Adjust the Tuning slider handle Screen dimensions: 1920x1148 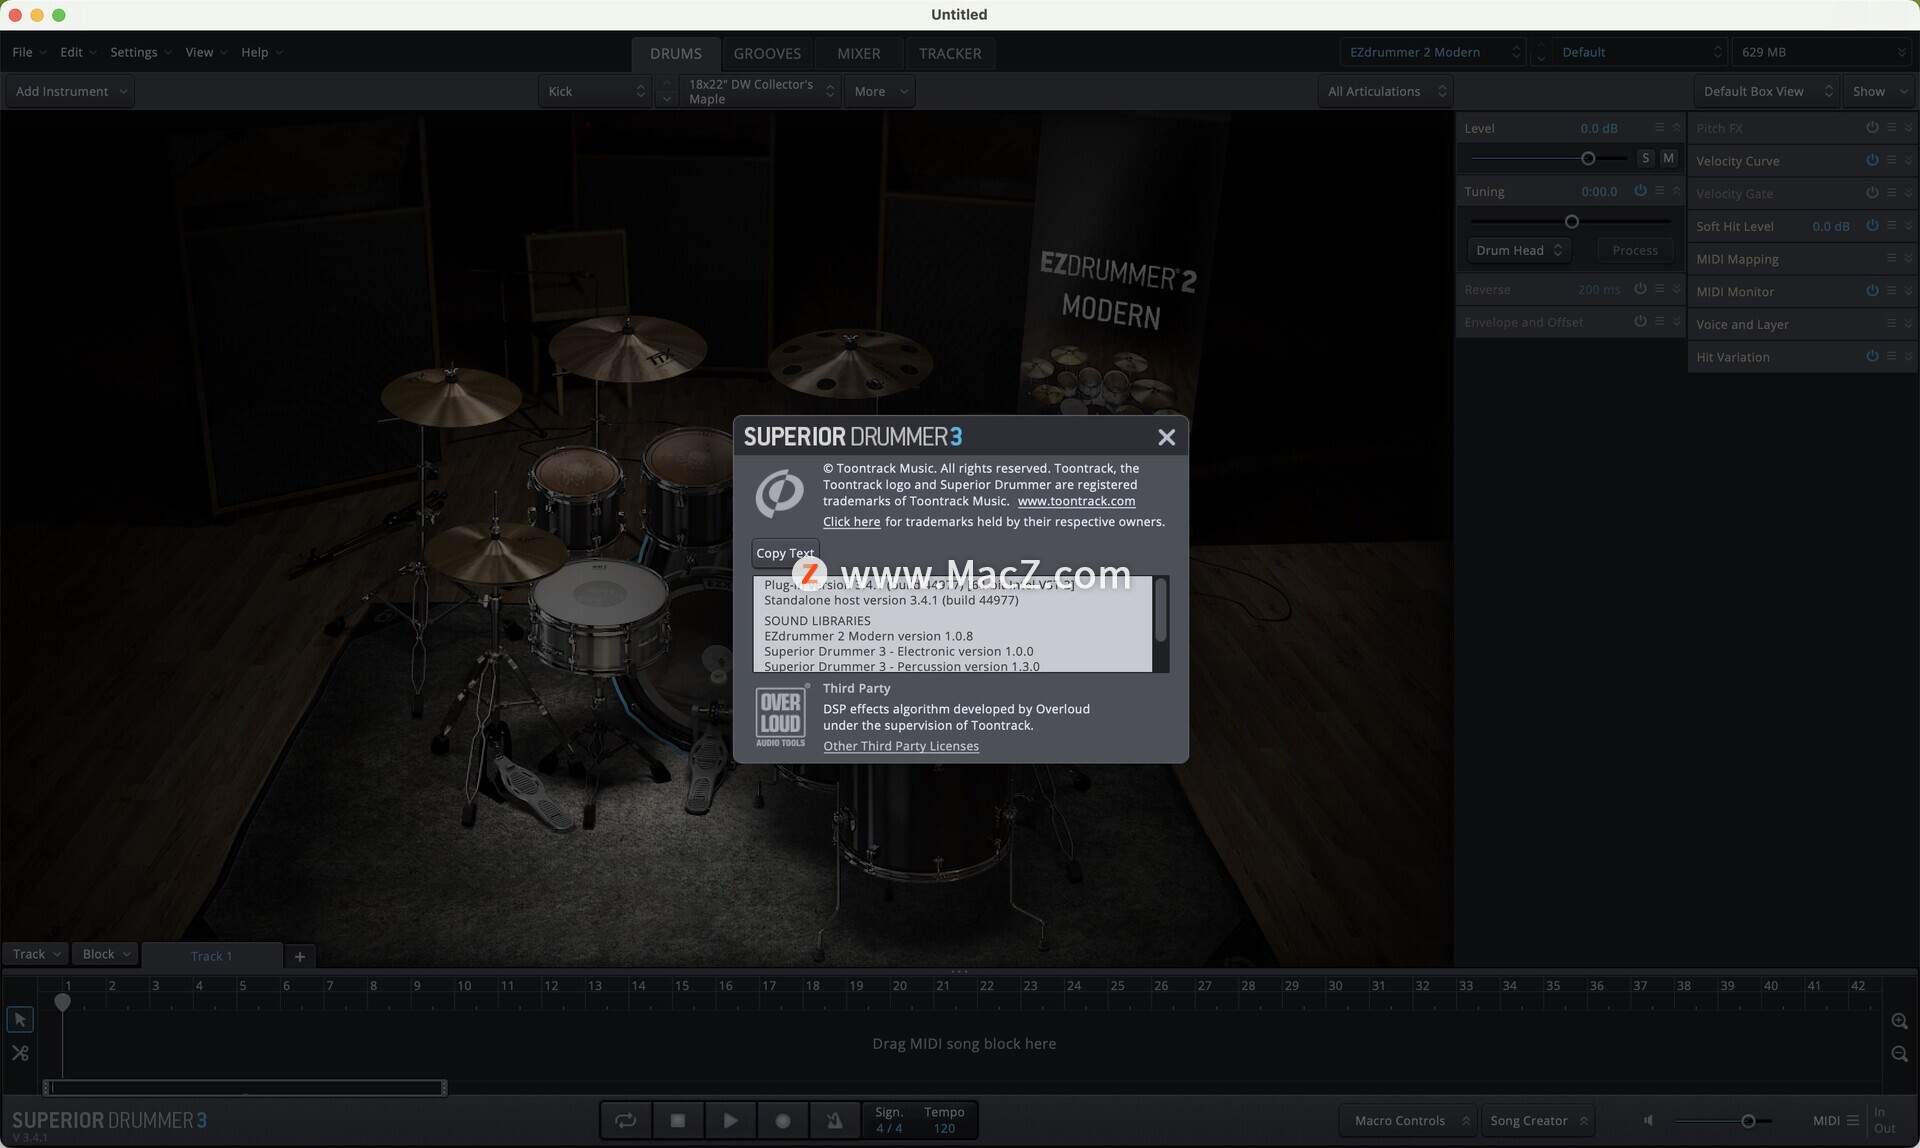[1572, 221]
